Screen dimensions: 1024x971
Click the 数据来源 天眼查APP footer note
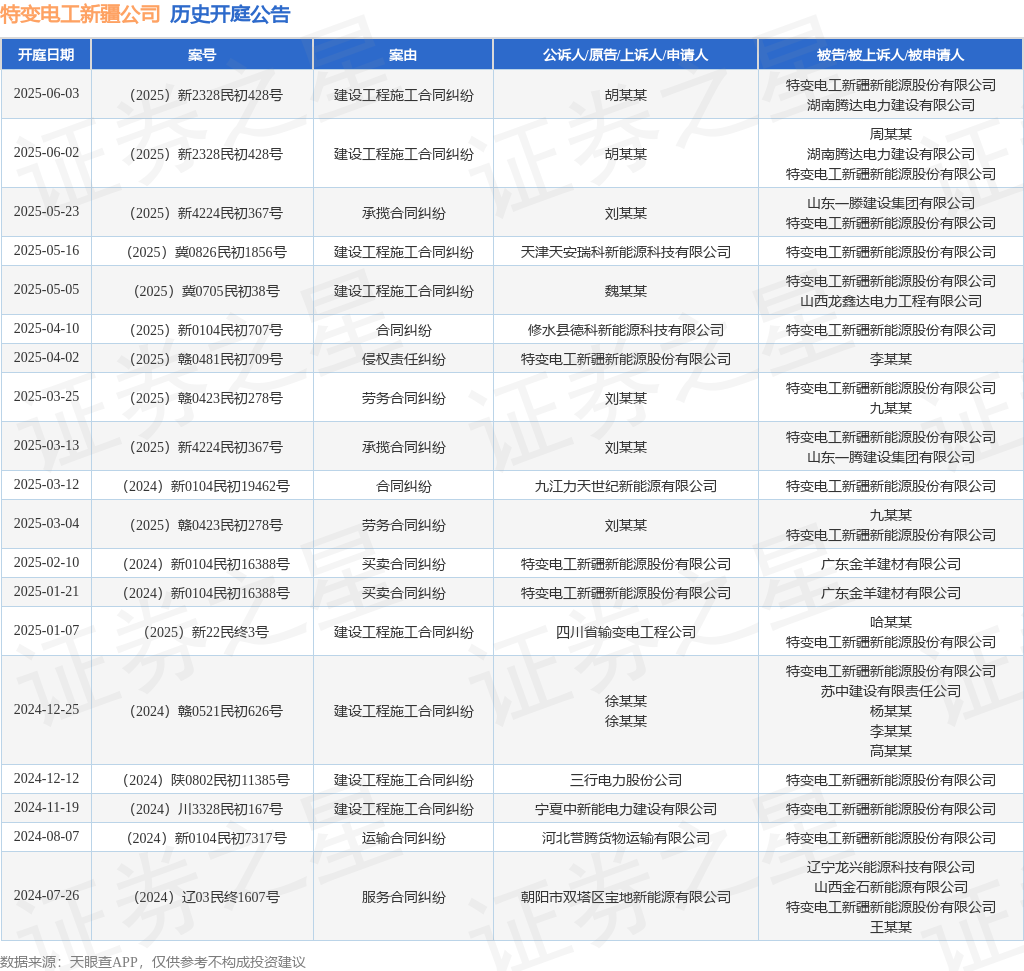152,962
